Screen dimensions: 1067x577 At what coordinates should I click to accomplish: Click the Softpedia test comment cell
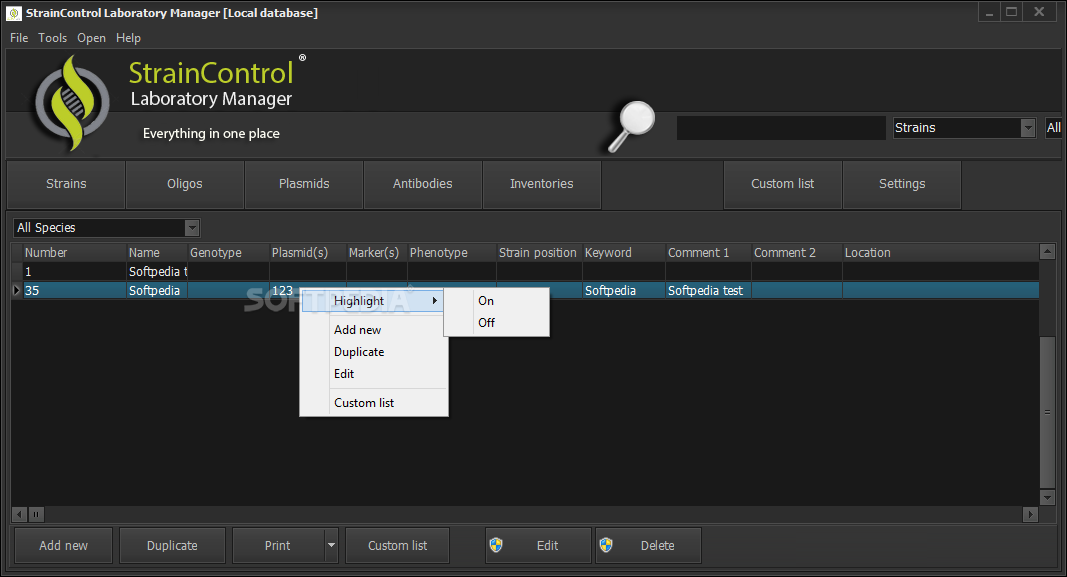coord(708,291)
